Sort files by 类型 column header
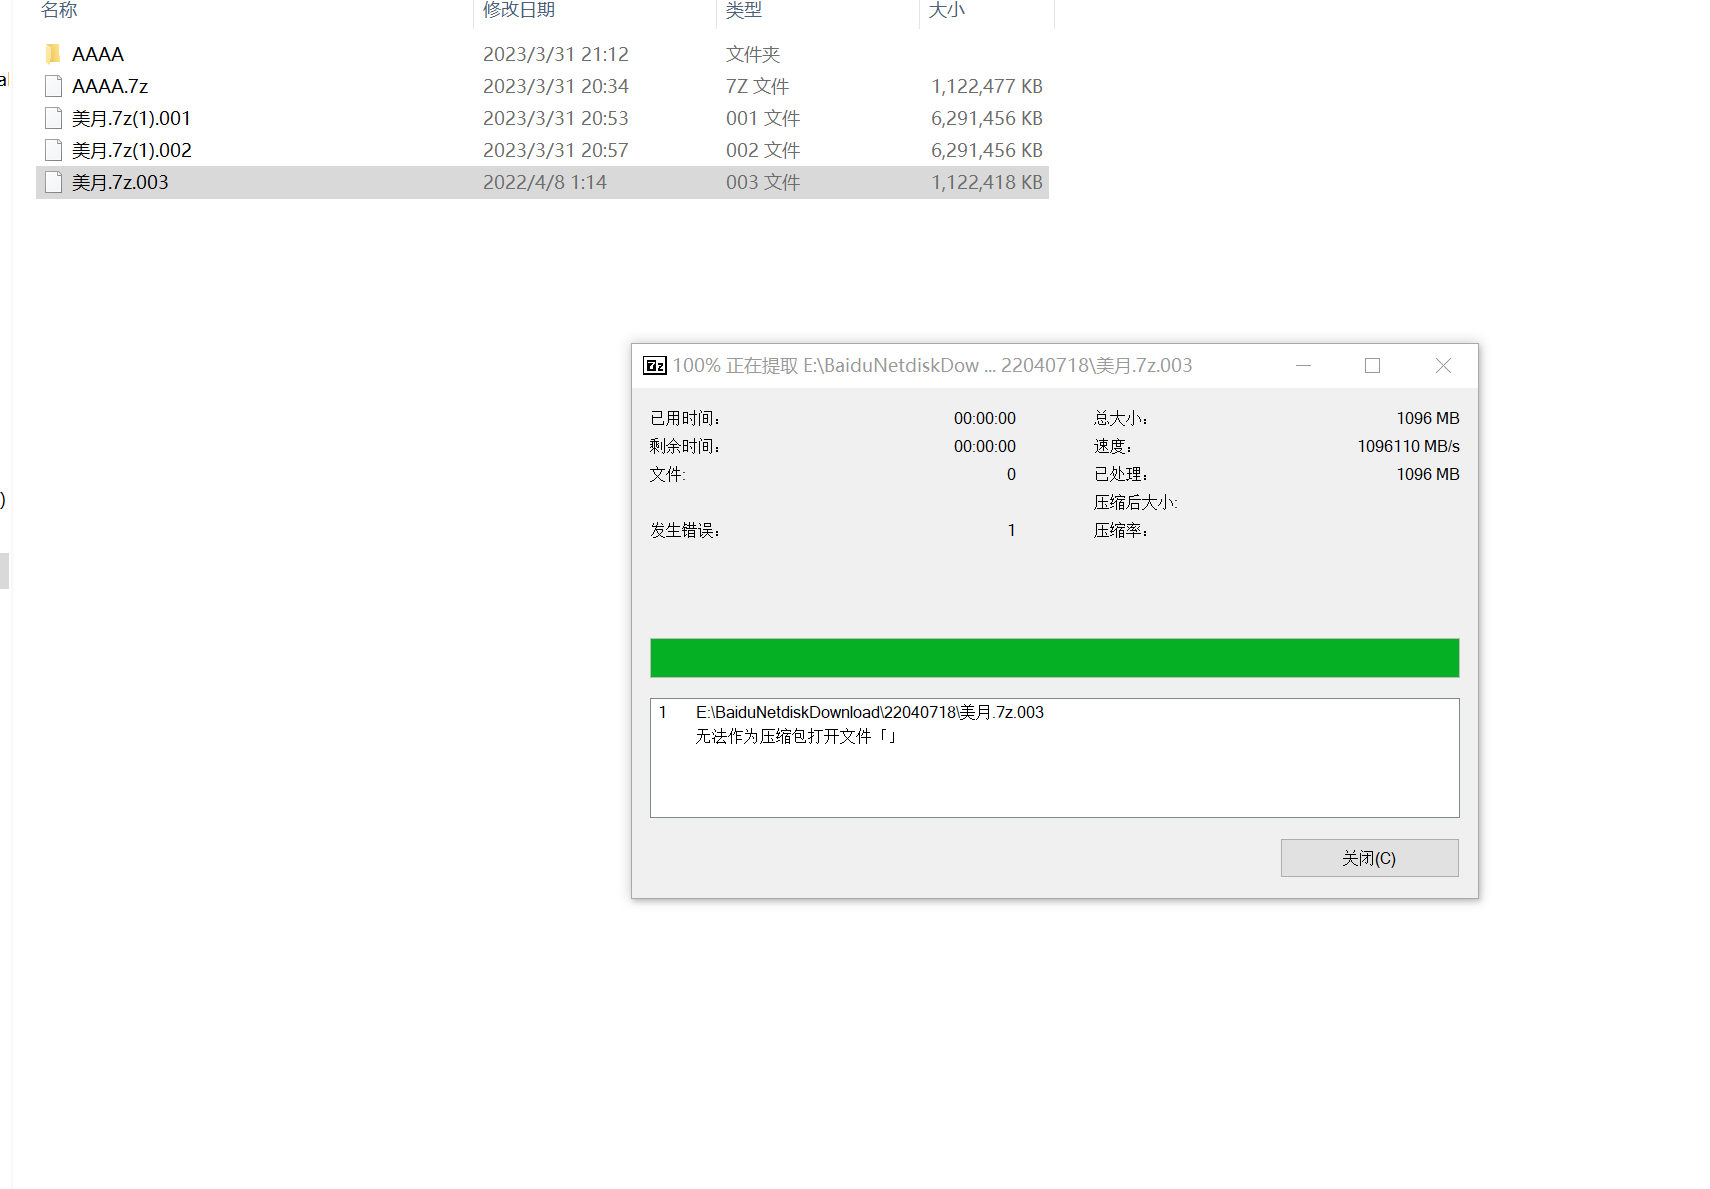This screenshot has width=1710, height=1189. click(x=744, y=10)
